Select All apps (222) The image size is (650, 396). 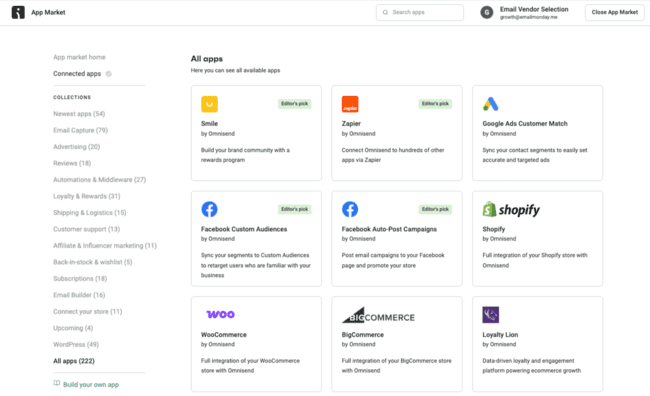tap(74, 361)
